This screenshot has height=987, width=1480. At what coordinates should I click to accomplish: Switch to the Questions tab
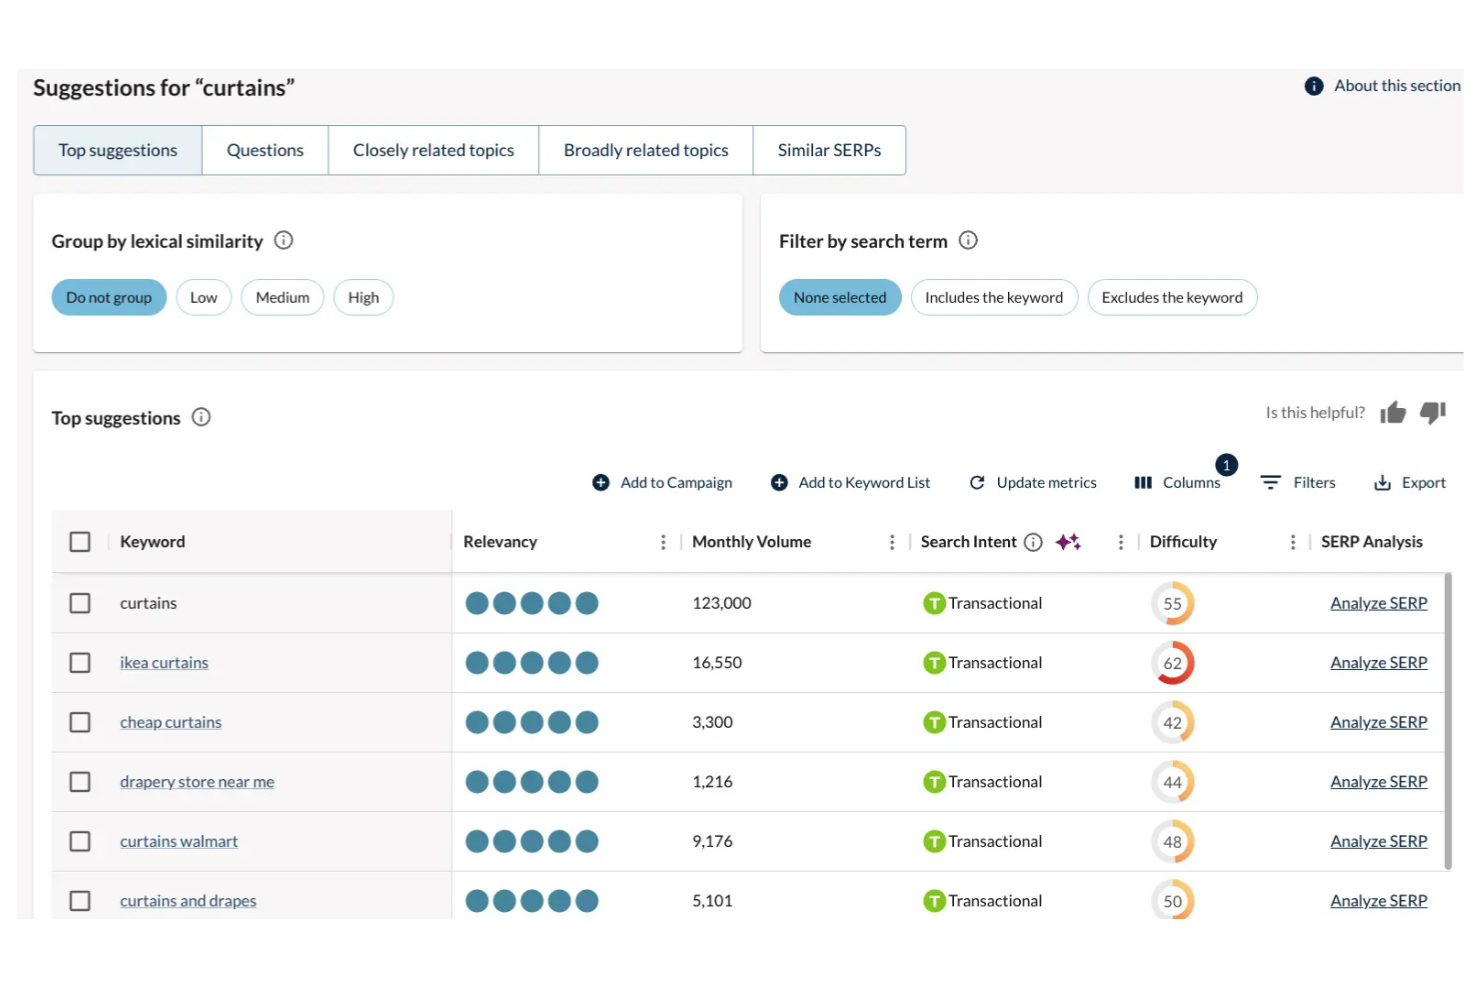264,150
